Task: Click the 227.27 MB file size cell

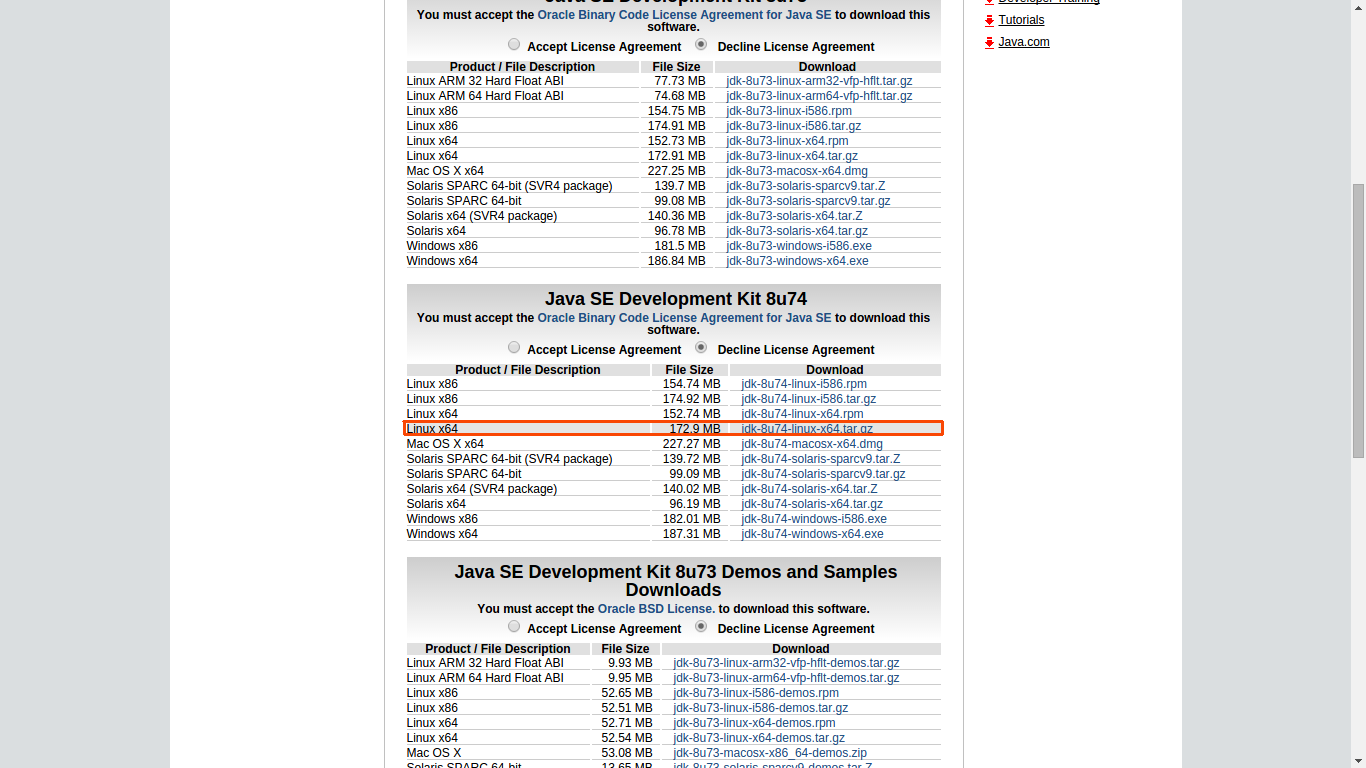Action: 691,444
